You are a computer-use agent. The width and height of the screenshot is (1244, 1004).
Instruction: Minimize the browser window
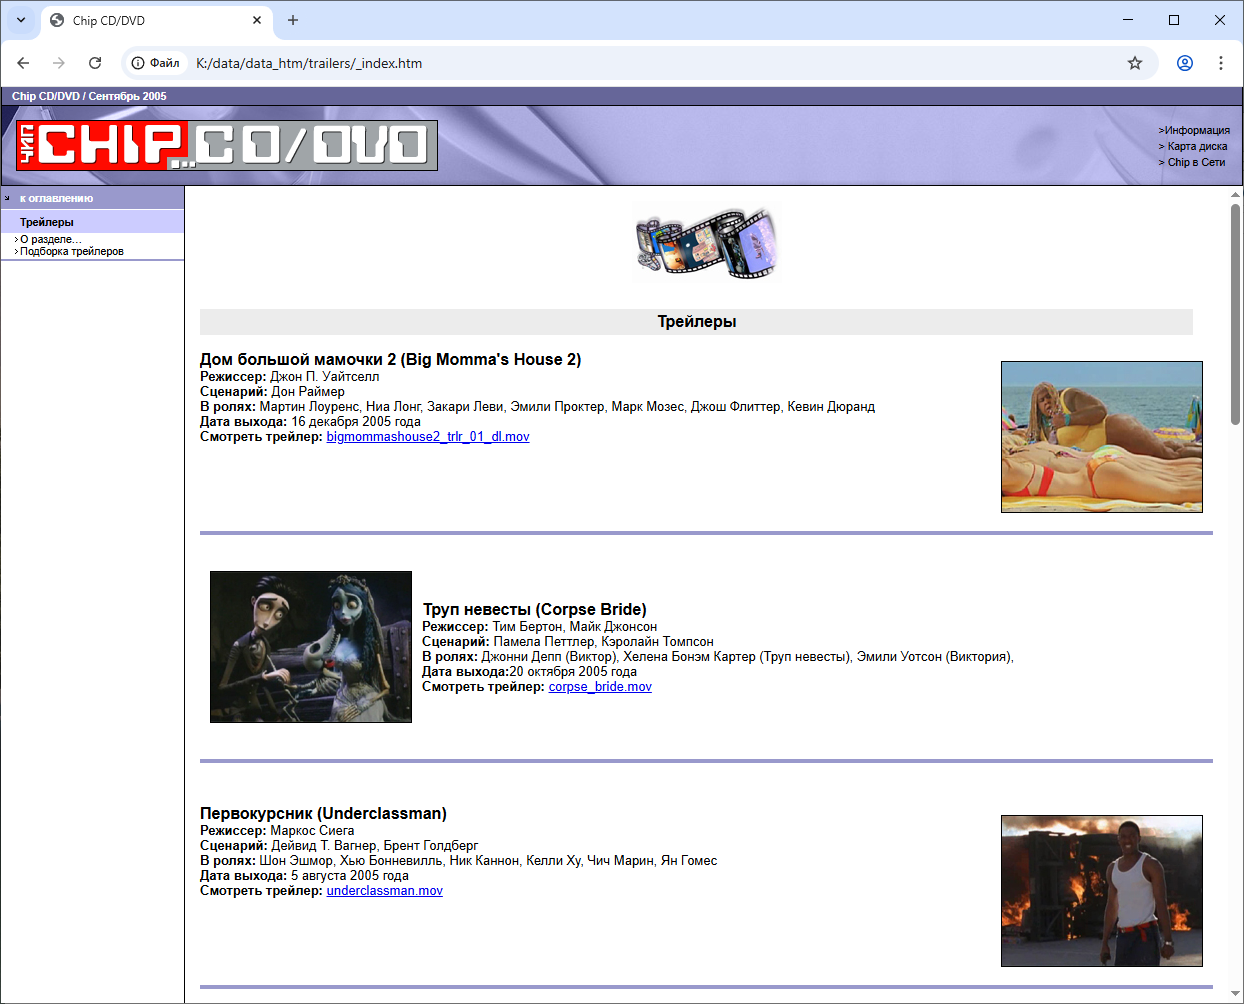1128,20
